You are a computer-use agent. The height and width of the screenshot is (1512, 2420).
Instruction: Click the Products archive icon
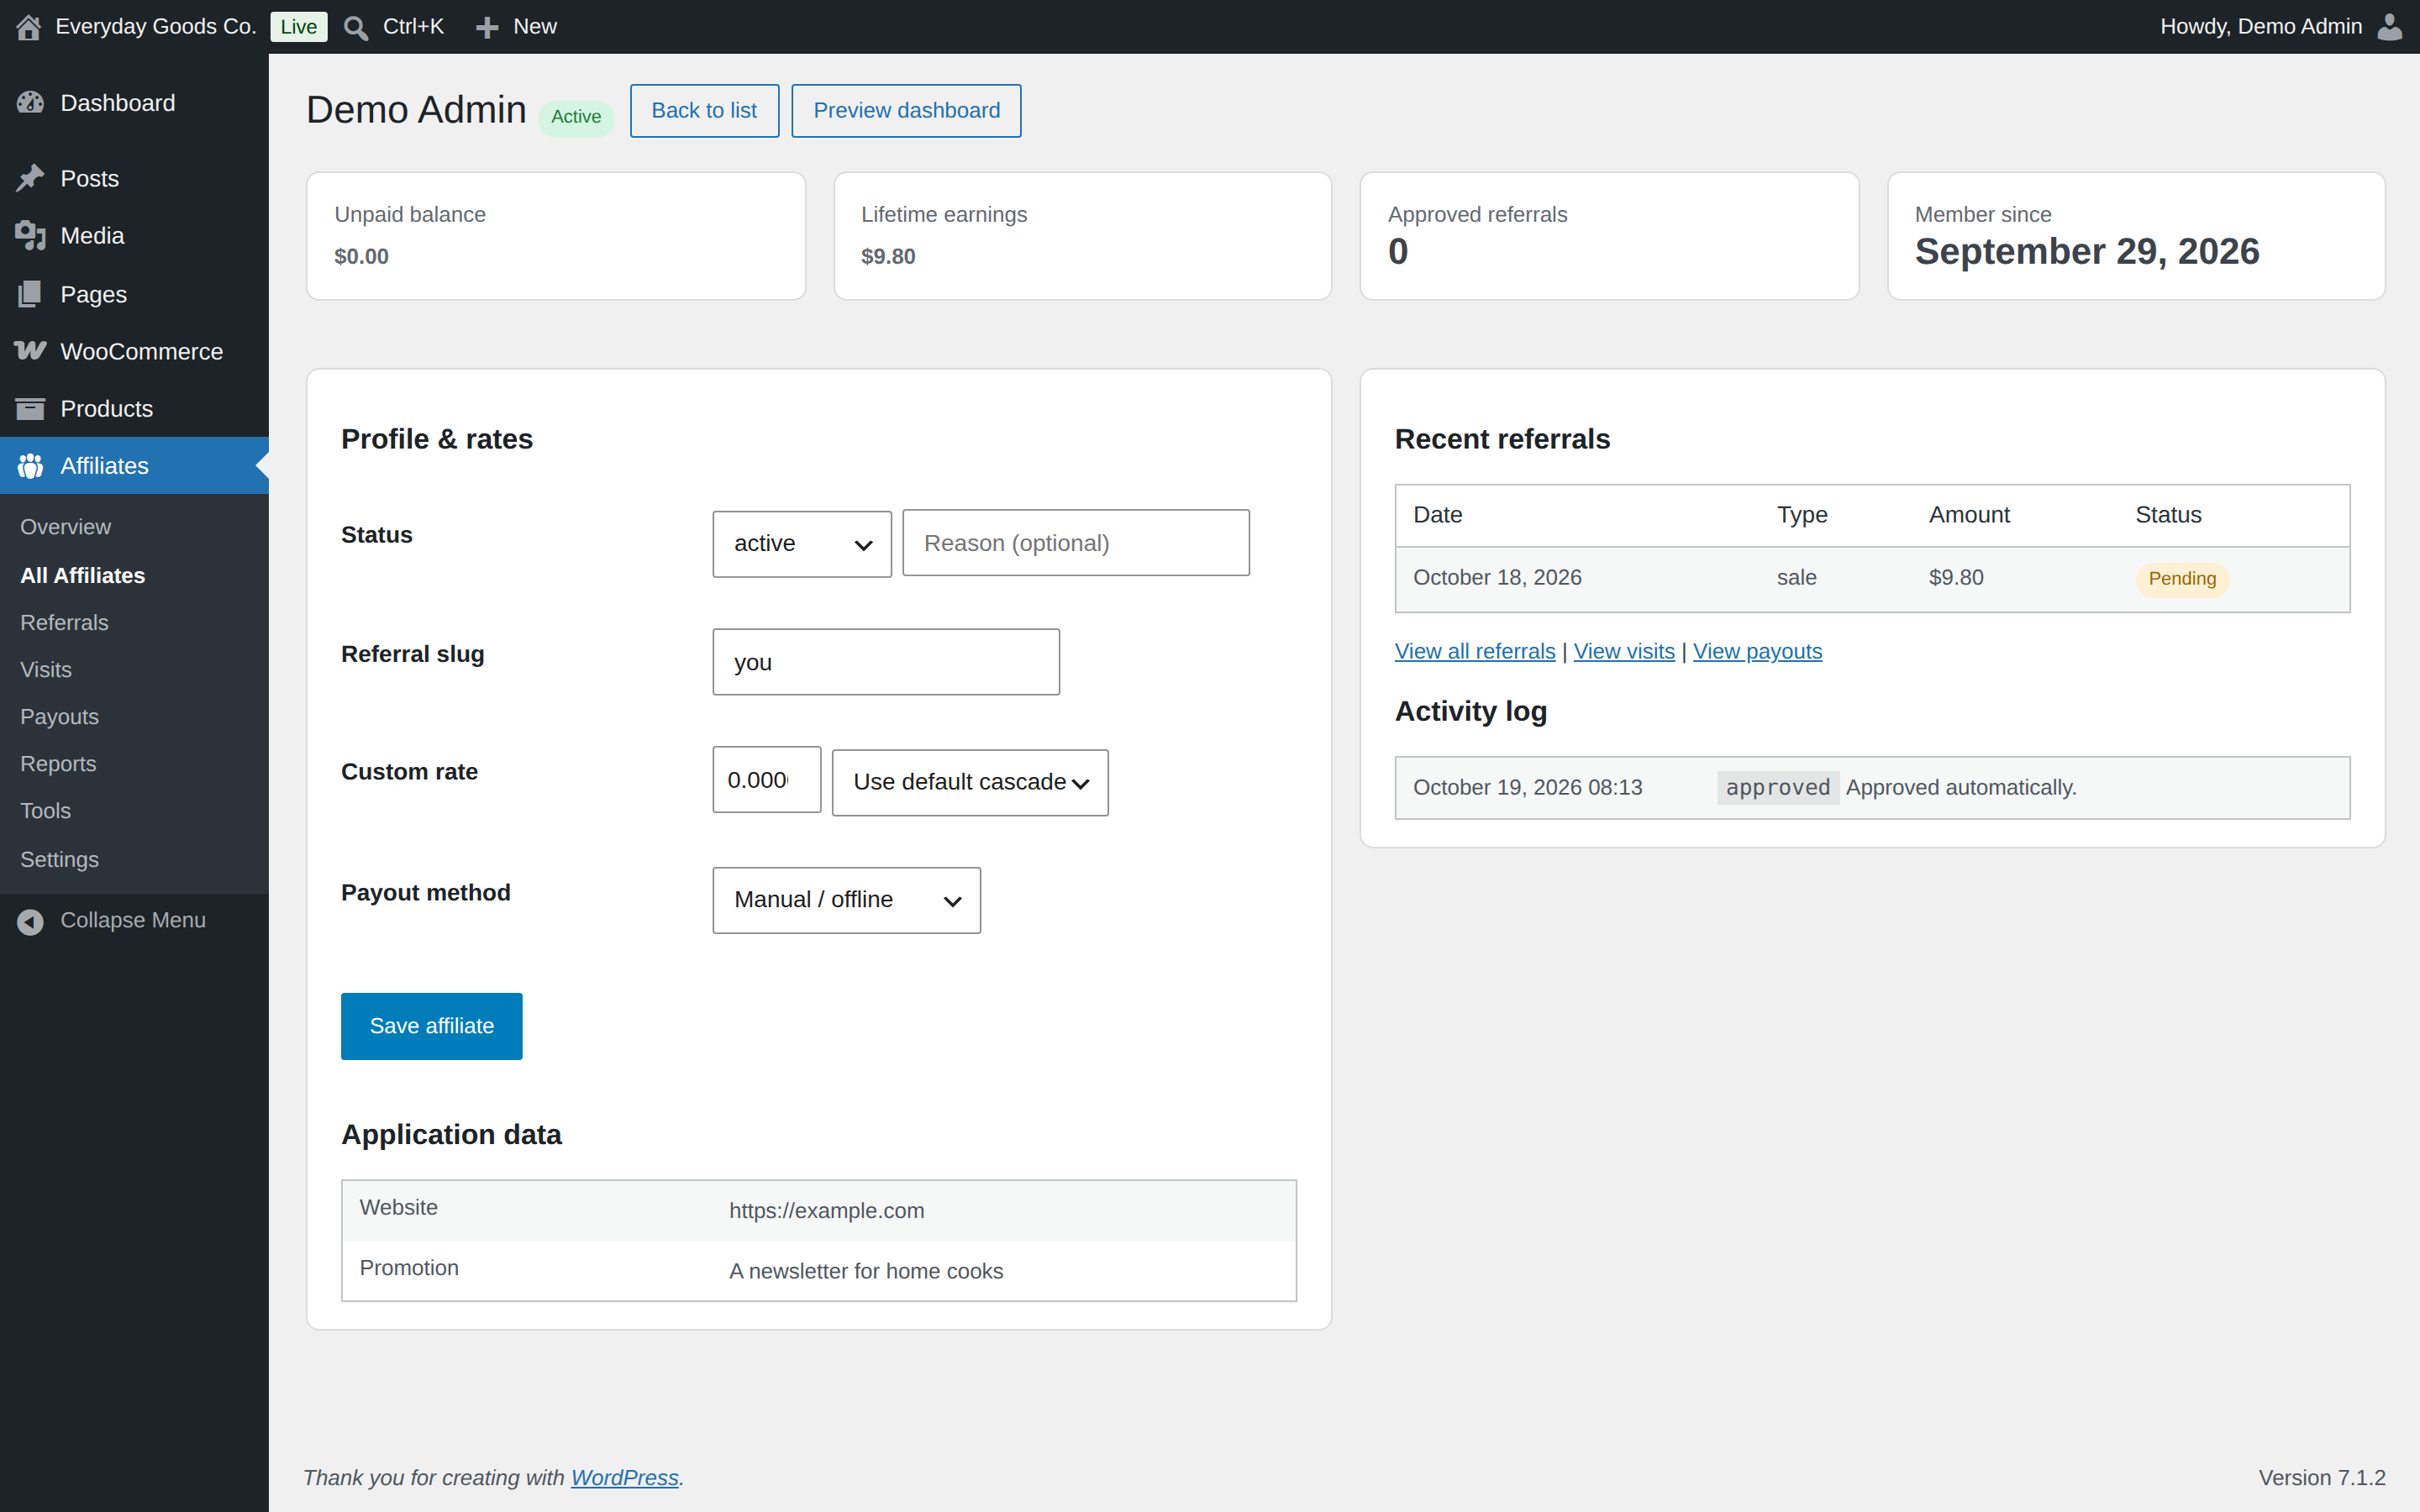tap(30, 409)
